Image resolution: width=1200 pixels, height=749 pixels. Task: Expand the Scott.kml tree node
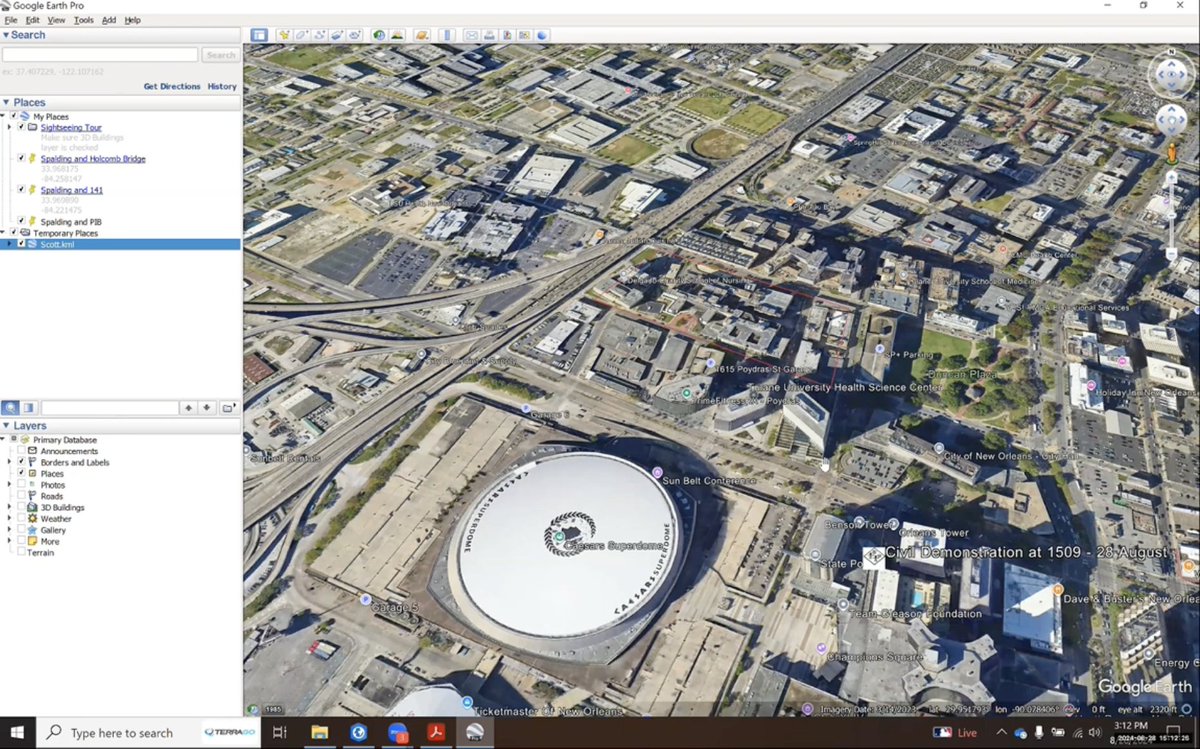pos(10,243)
